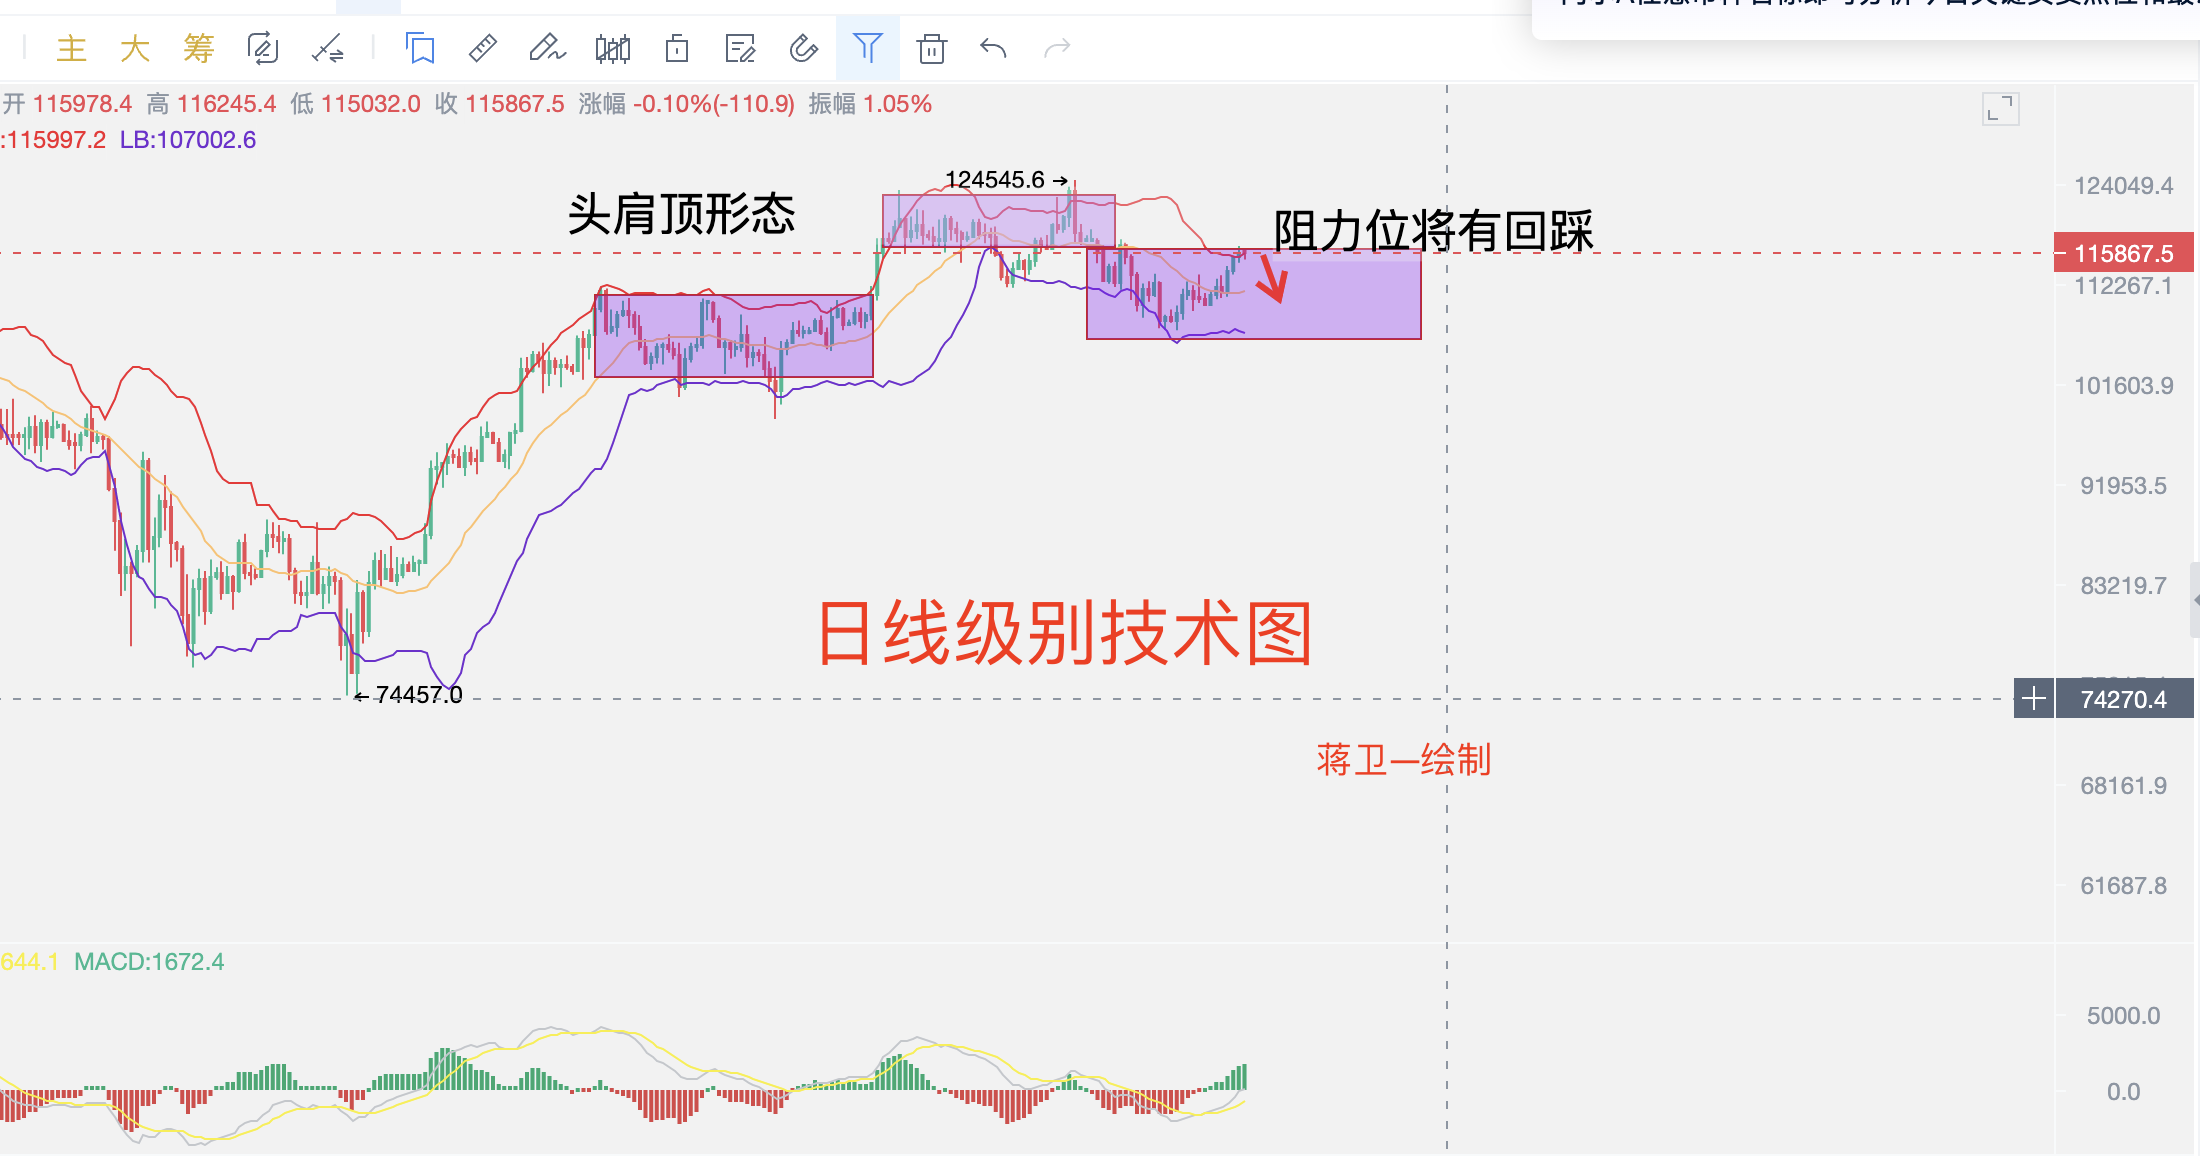Click the redo arrow icon
This screenshot has height=1156, width=2200.
coord(1057,48)
